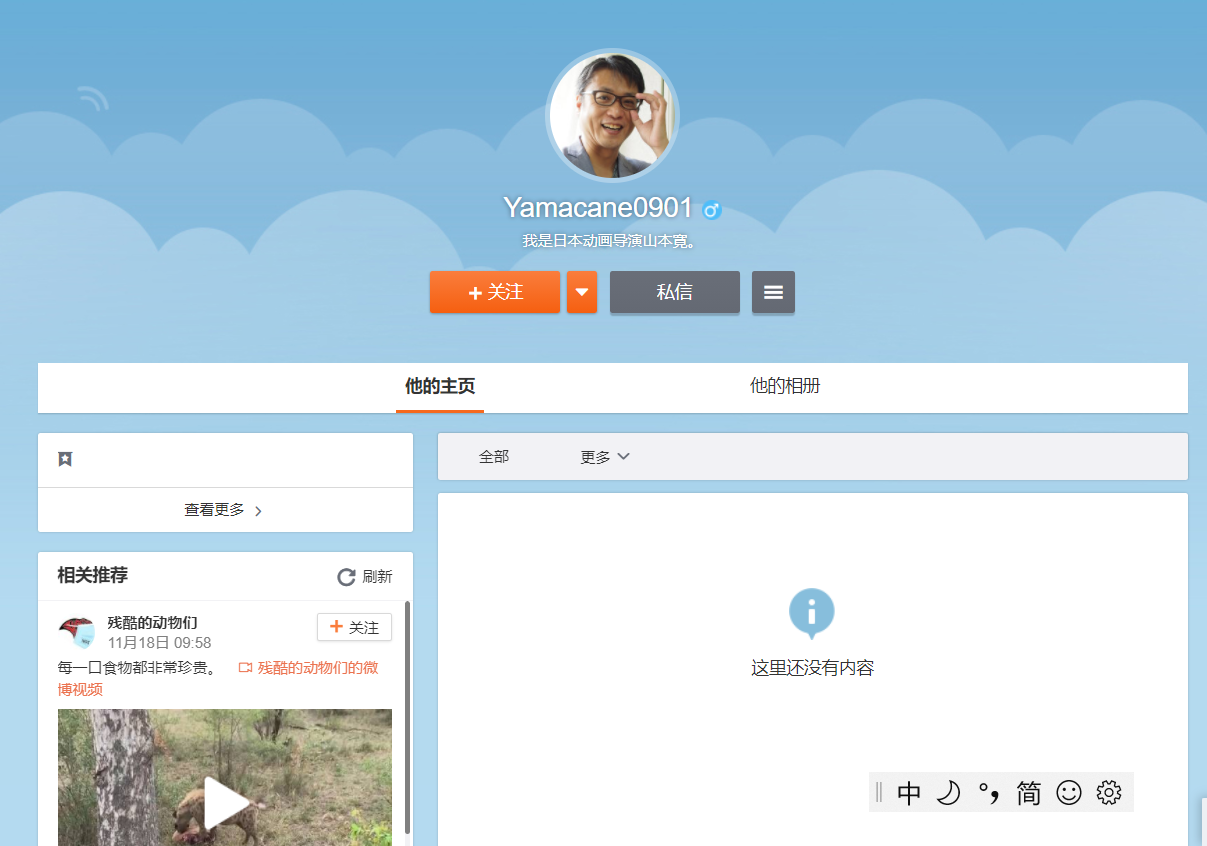Expand the orange follow options dropdown arrow
Image resolution: width=1207 pixels, height=846 pixels.
pos(582,292)
